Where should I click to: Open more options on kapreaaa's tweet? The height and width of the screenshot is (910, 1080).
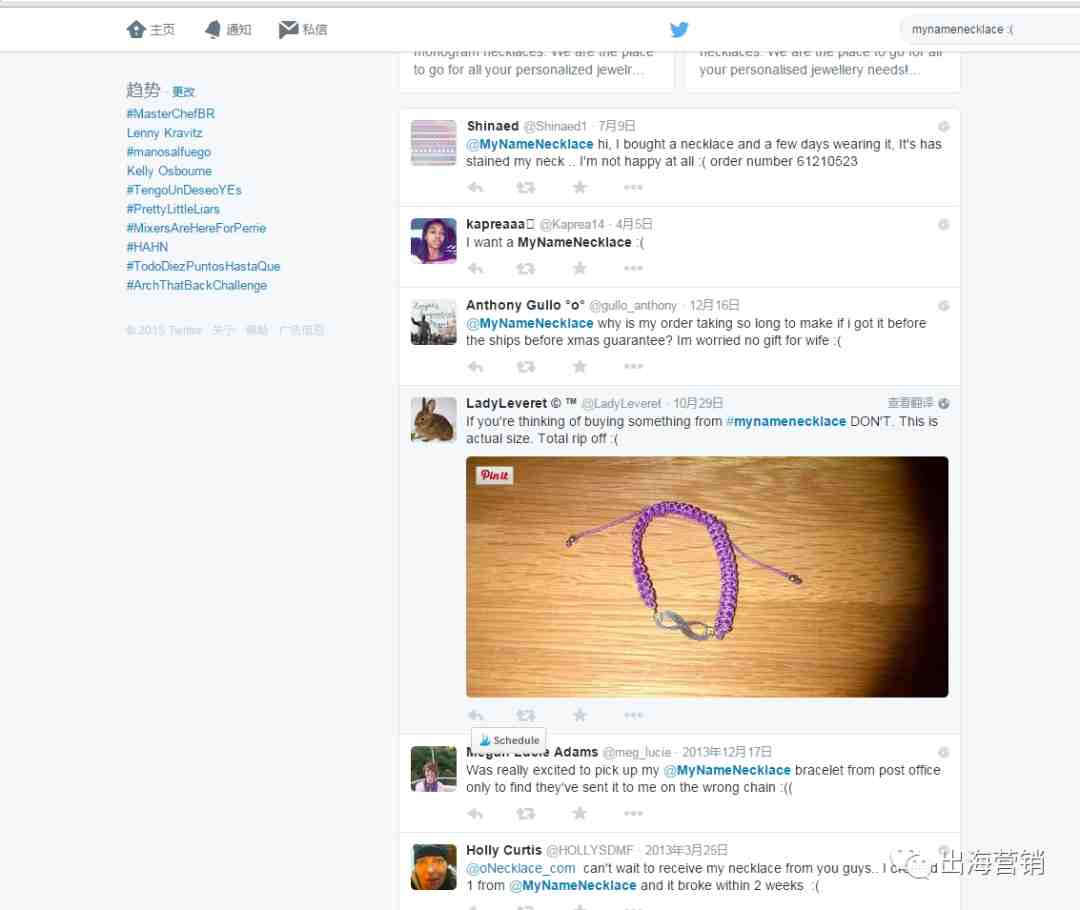633,269
